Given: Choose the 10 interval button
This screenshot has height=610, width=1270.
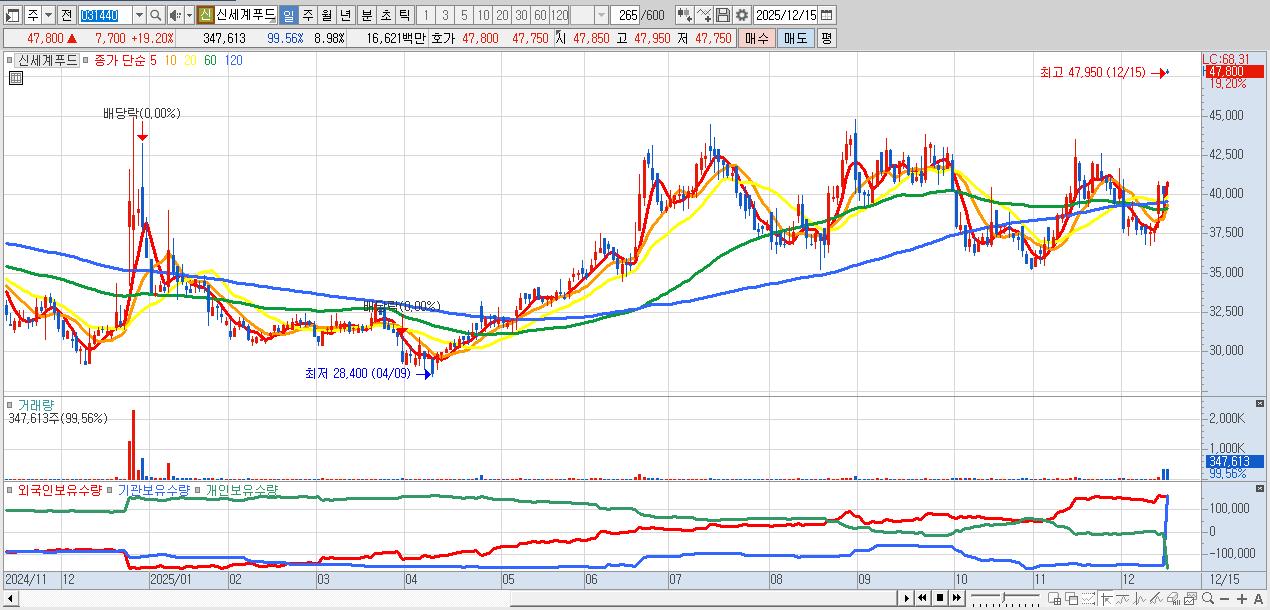Looking at the screenshot, I should click(x=483, y=15).
